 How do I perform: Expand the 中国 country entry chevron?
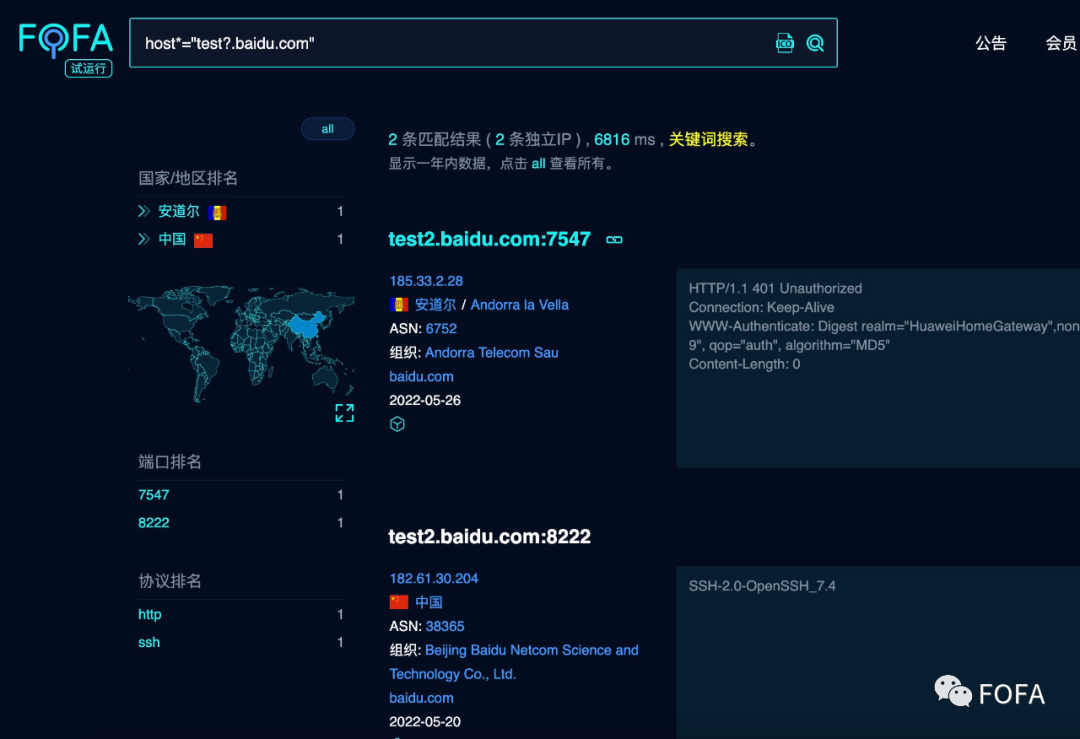click(x=143, y=239)
